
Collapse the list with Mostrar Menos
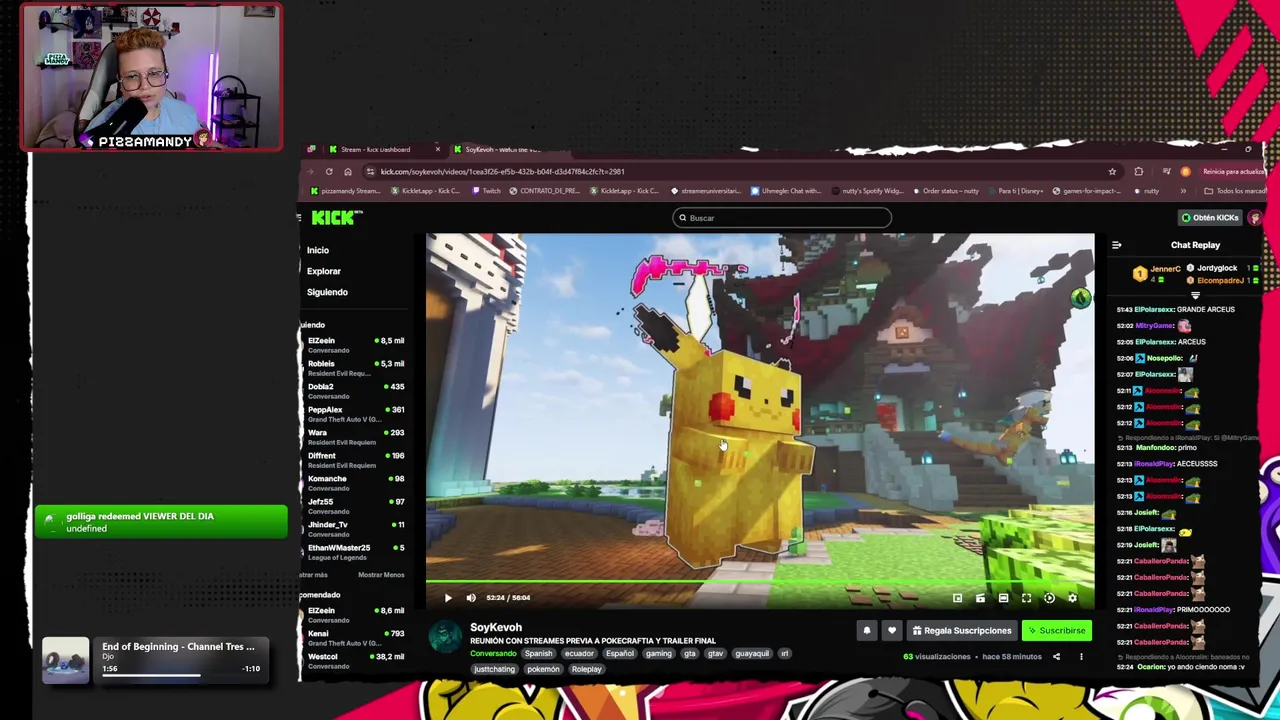point(381,575)
